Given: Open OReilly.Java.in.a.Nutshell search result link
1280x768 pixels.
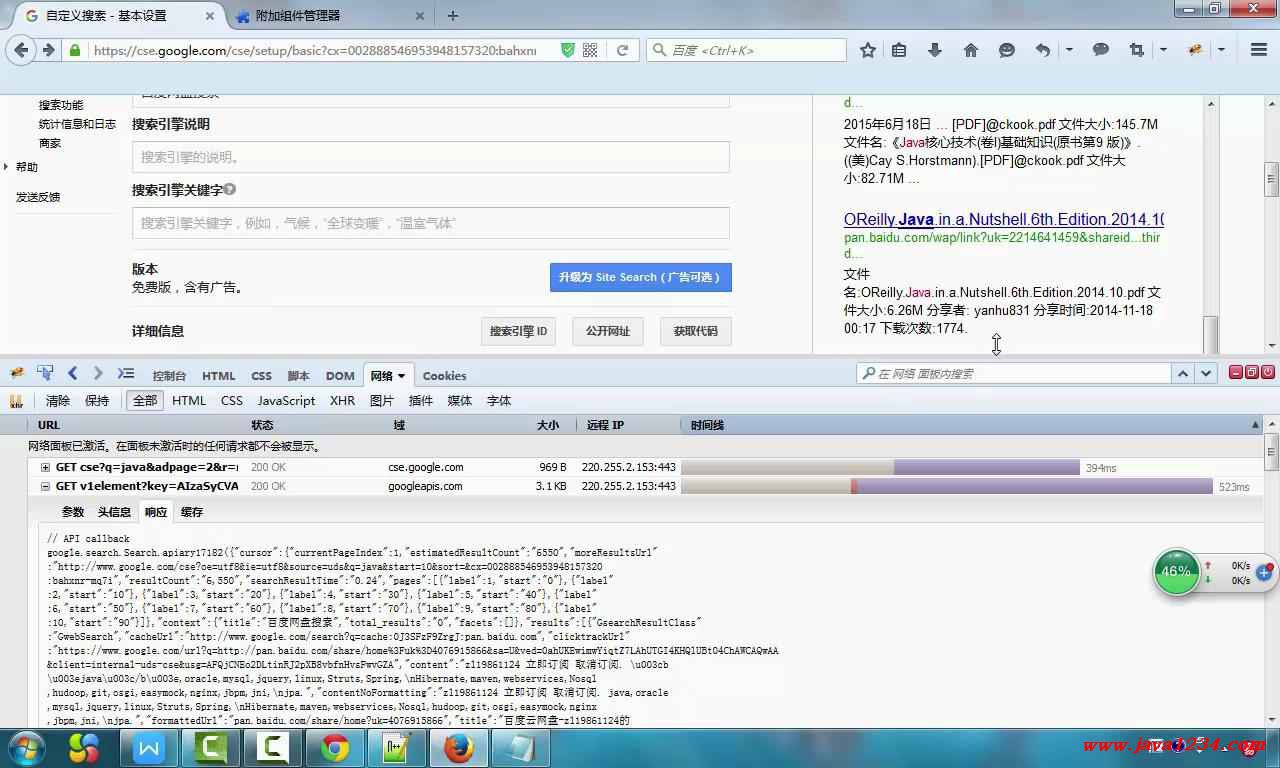Looking at the screenshot, I should click(1003, 219).
